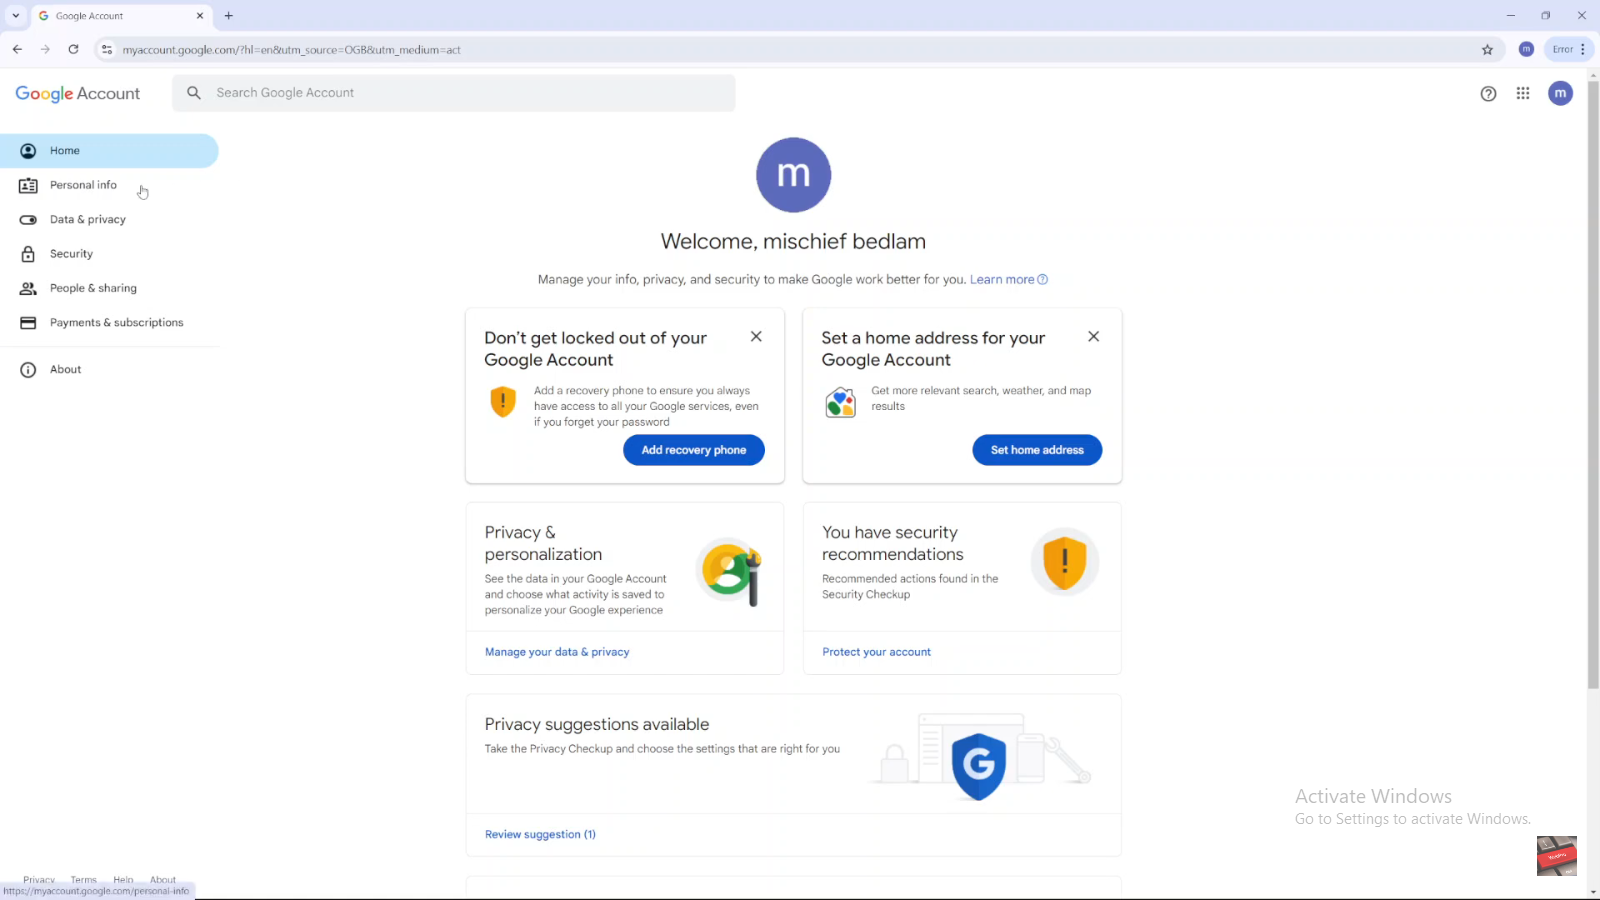1600x900 pixels.
Task: Open the Google apps grid
Action: 1523,93
